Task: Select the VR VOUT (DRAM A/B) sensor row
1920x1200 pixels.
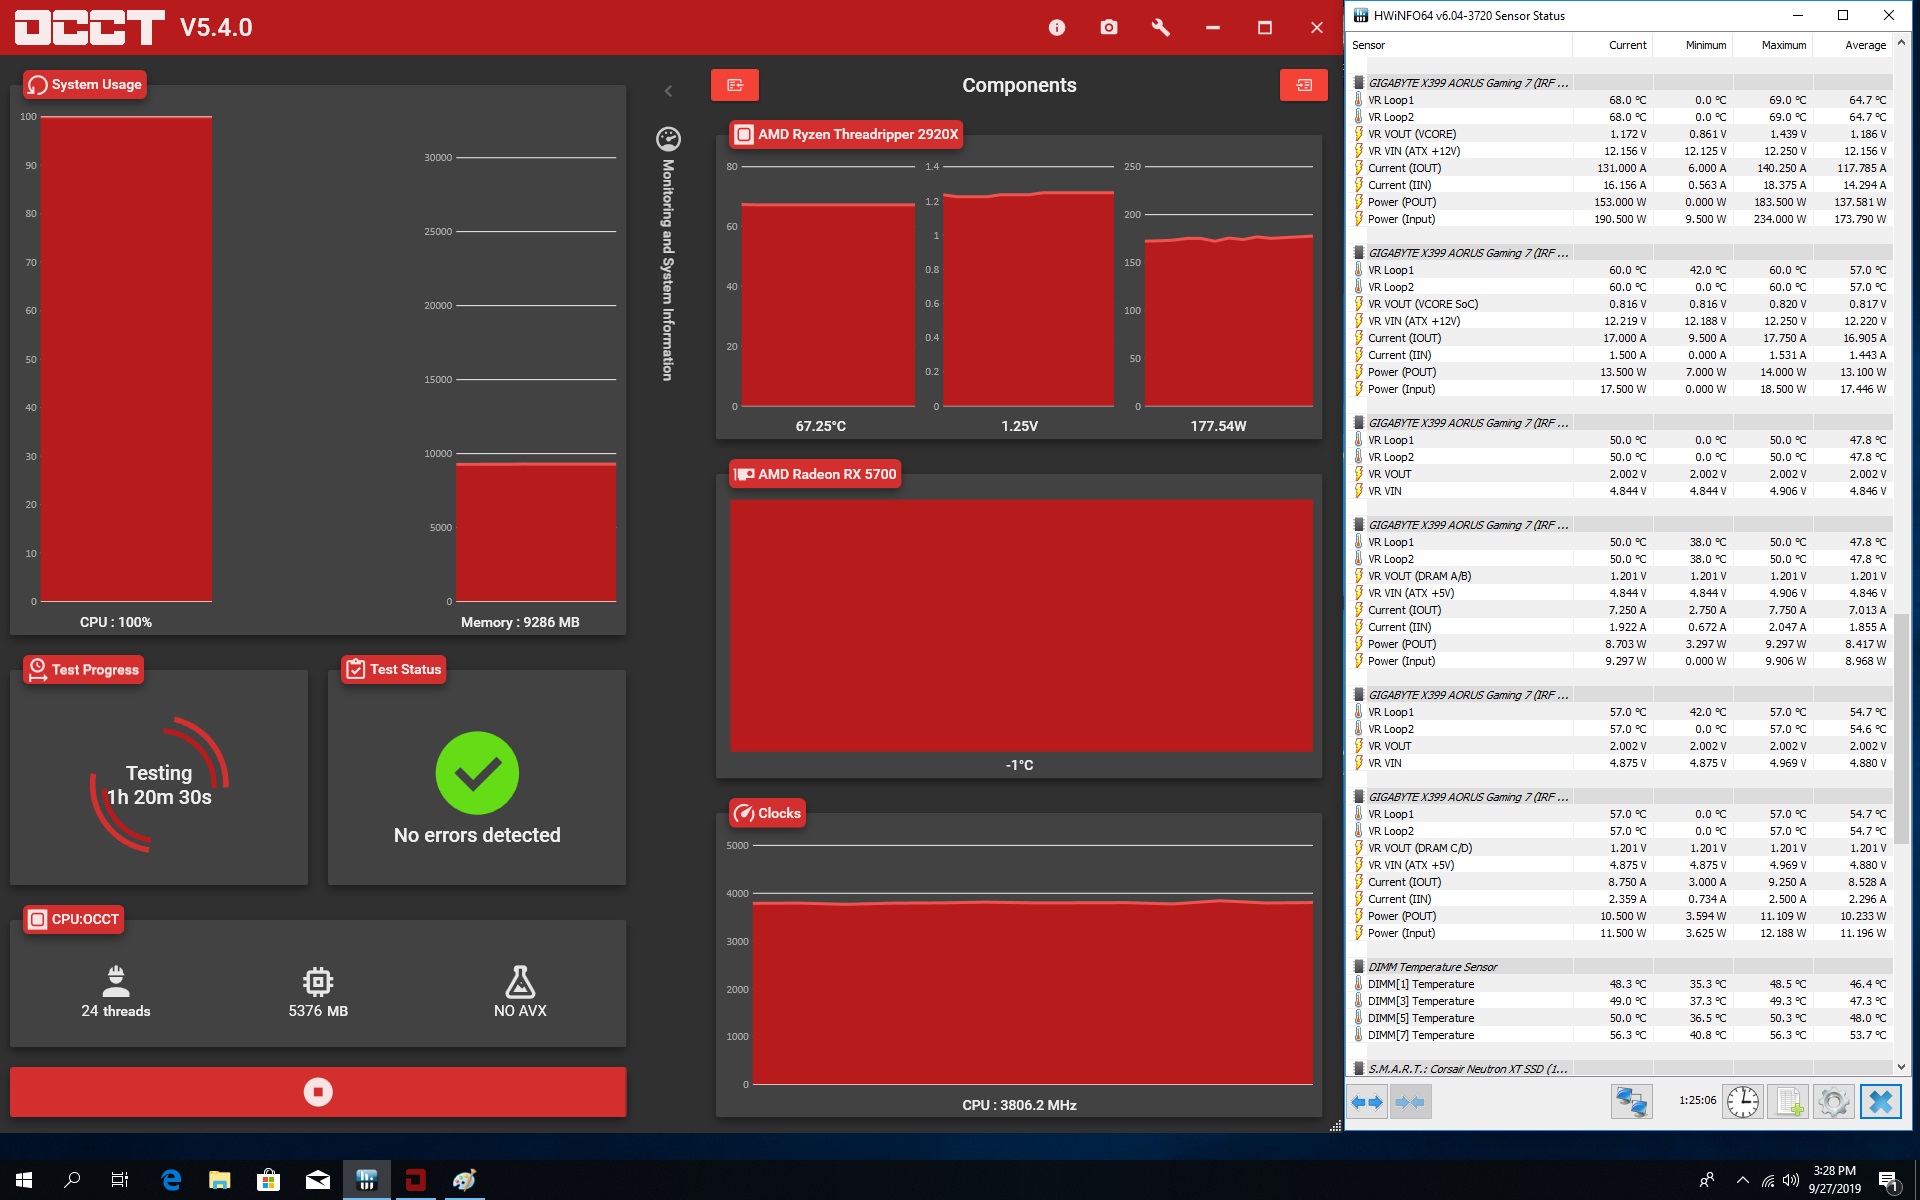Action: 1620,576
